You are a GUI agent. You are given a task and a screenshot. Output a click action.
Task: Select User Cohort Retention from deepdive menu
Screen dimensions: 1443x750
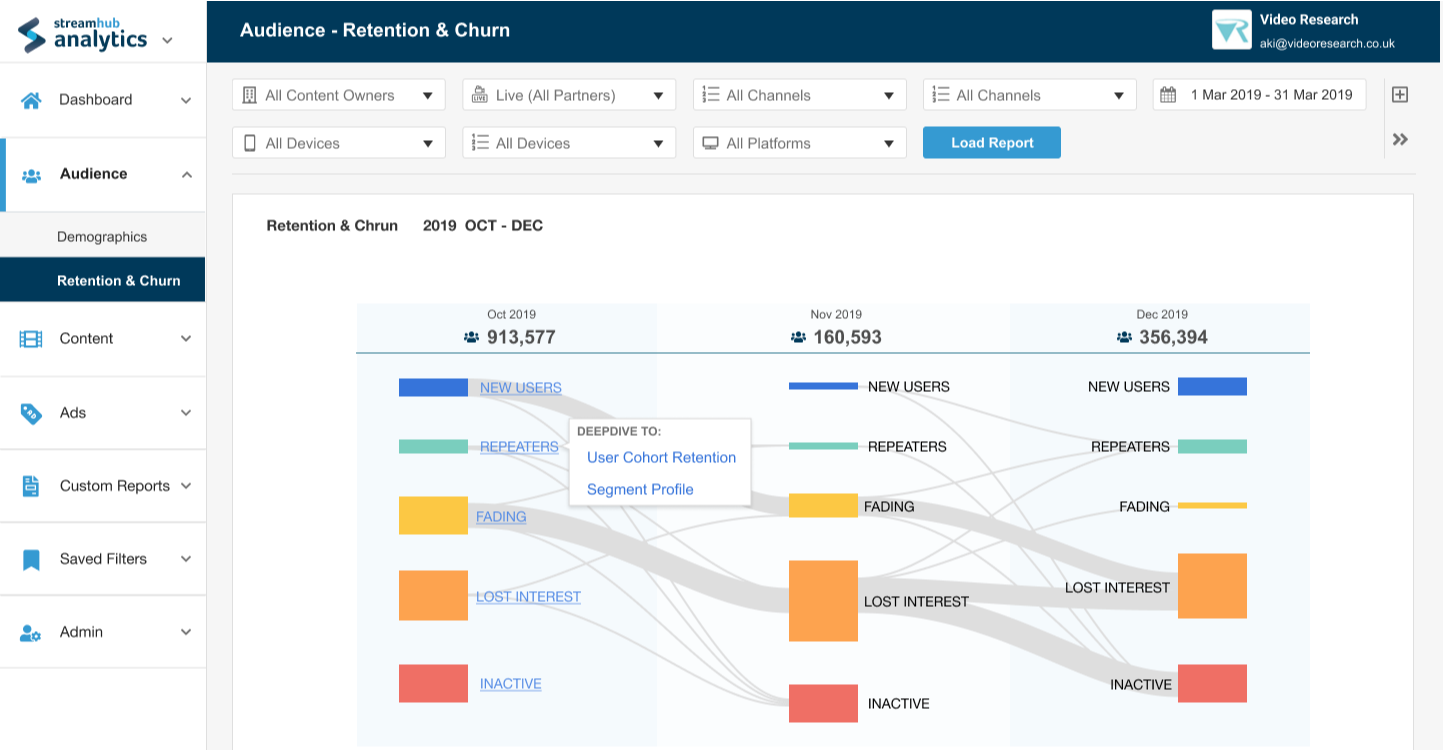(x=661, y=458)
